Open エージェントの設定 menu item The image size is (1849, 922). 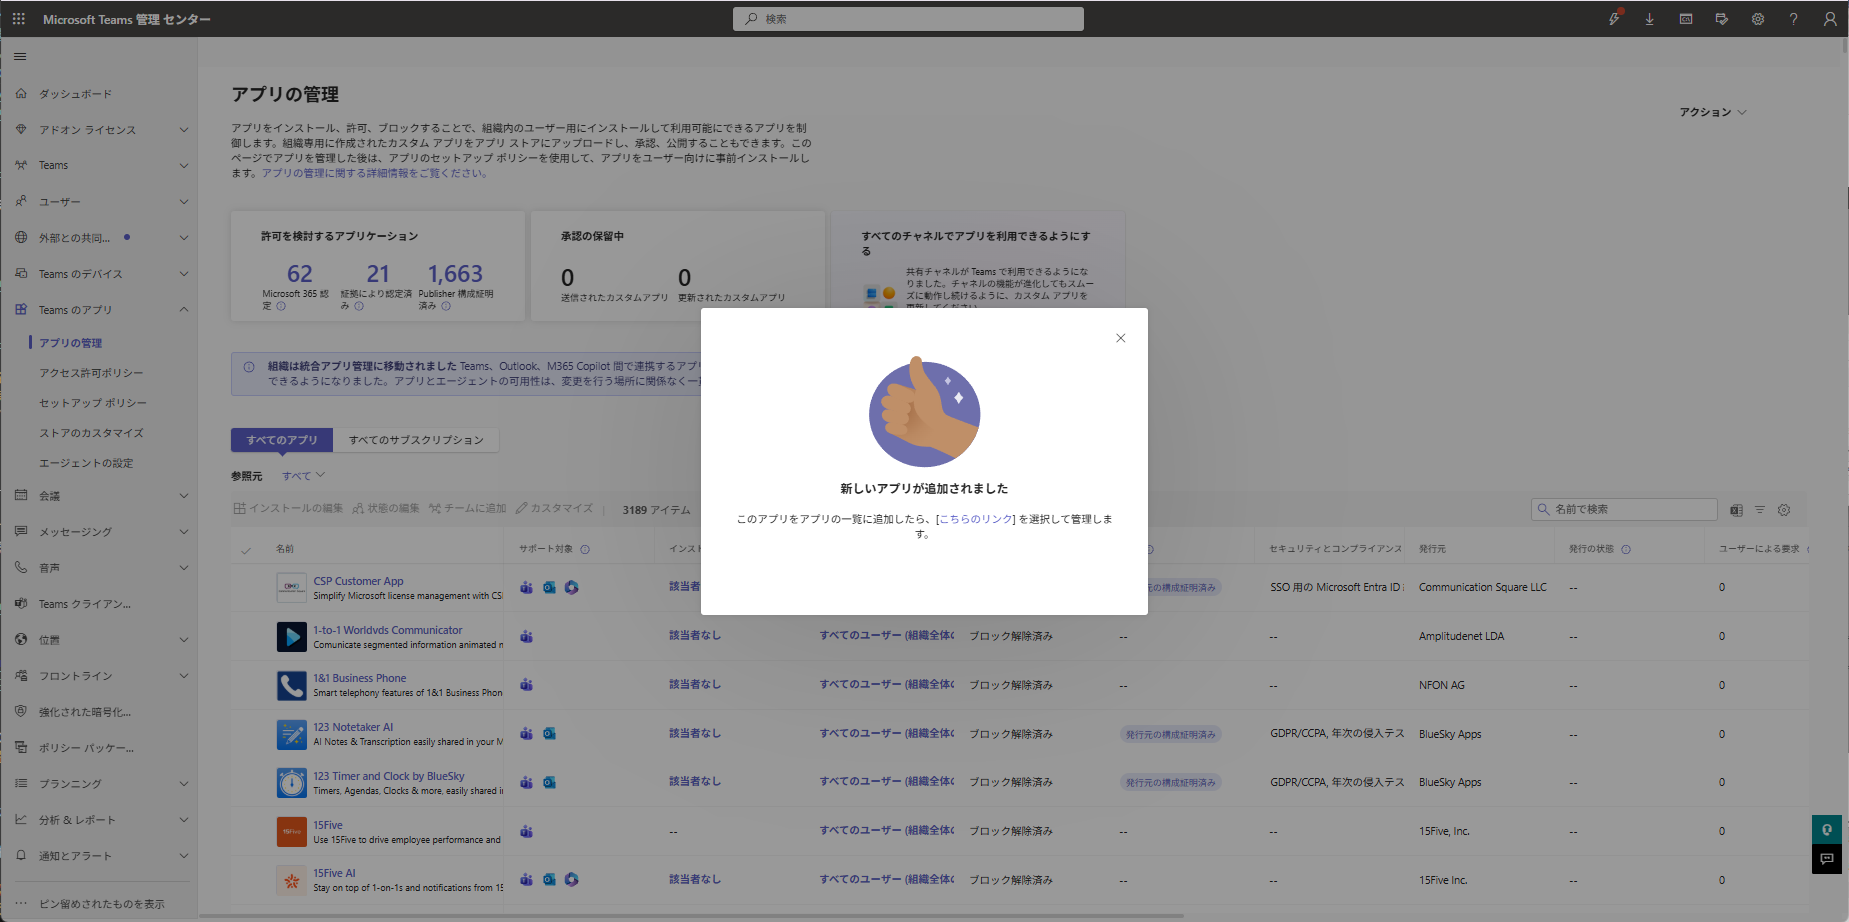[x=86, y=463]
